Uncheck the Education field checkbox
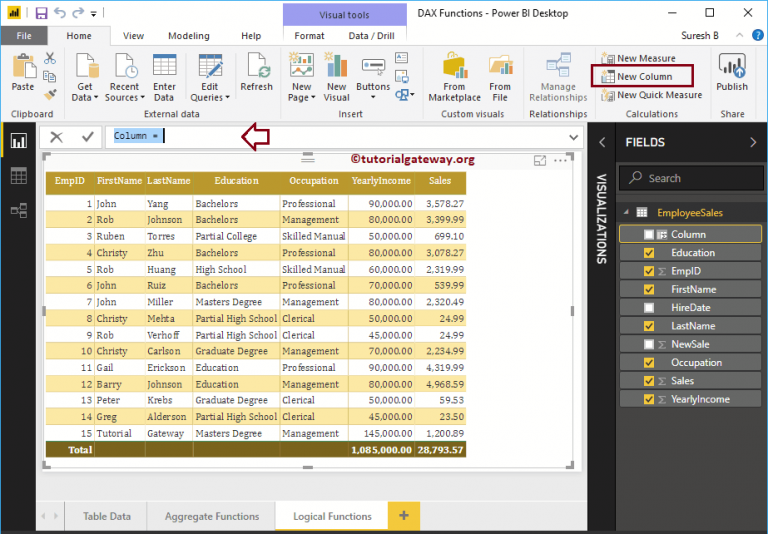This screenshot has width=768, height=534. (x=649, y=253)
